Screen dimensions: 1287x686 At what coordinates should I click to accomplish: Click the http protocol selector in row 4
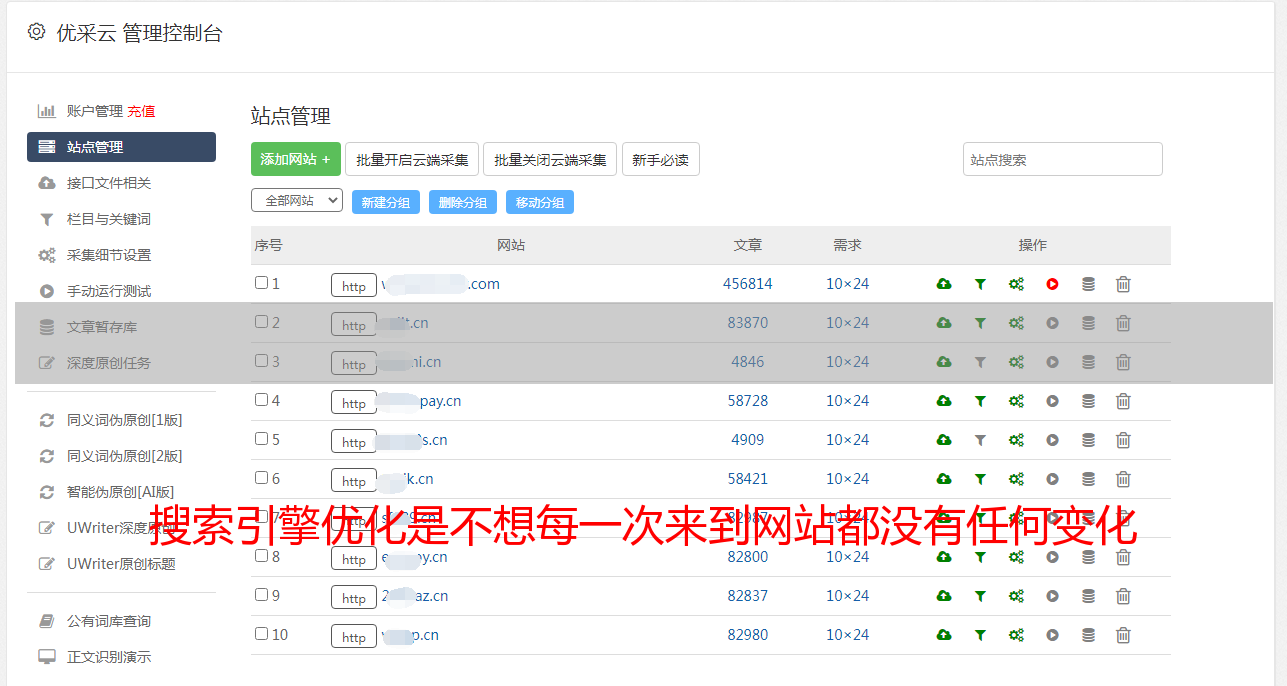coord(354,403)
